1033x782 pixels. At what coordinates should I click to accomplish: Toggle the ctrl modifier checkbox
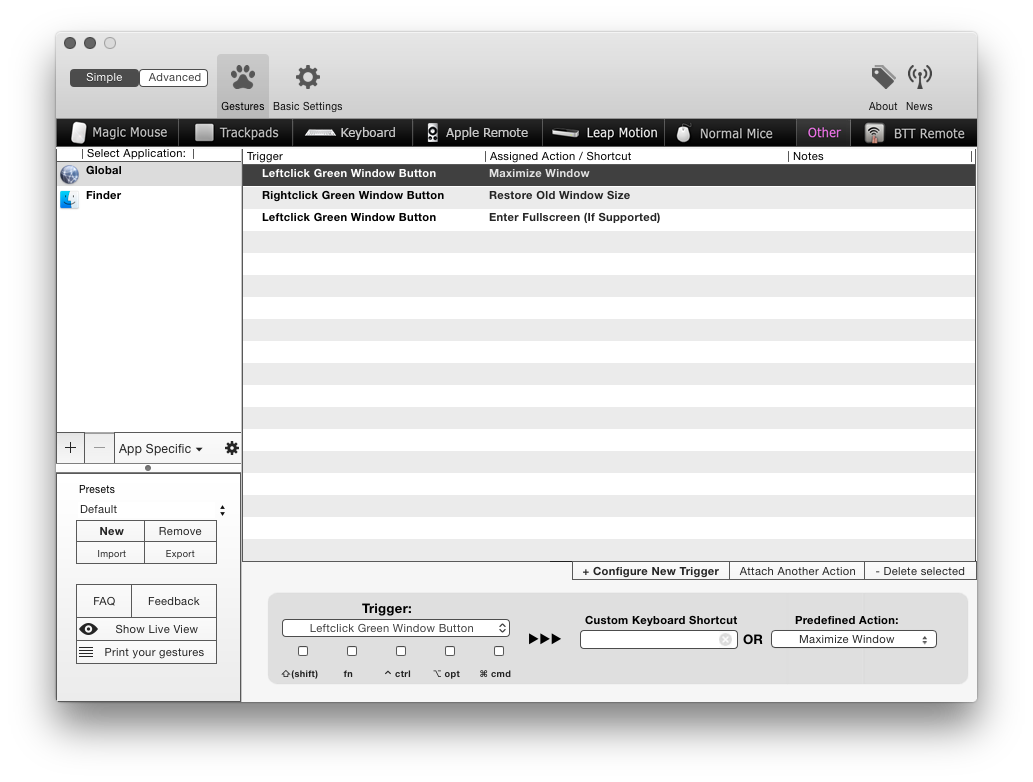point(401,651)
